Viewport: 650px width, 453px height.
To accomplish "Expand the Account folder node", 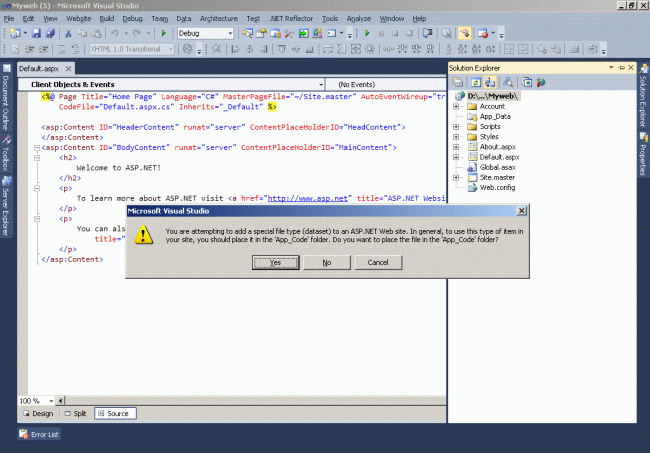I will 456,107.
